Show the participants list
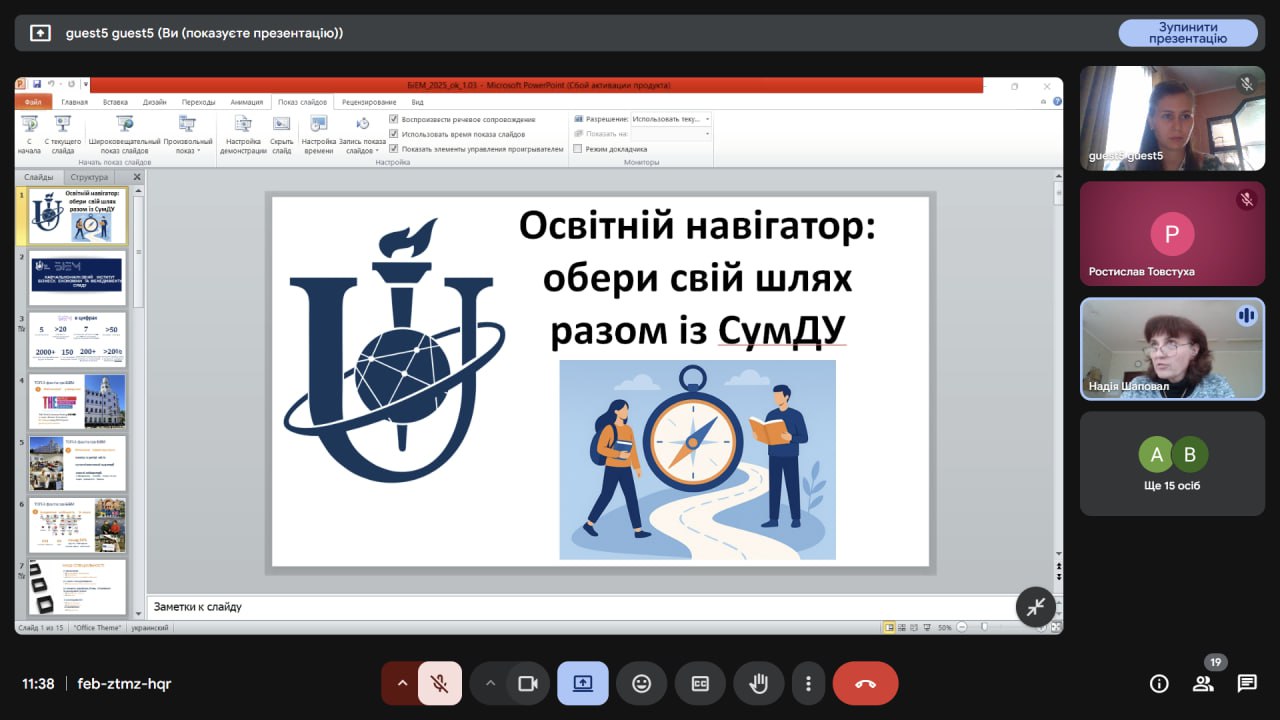Viewport: 1280px width, 720px height. (x=1203, y=684)
